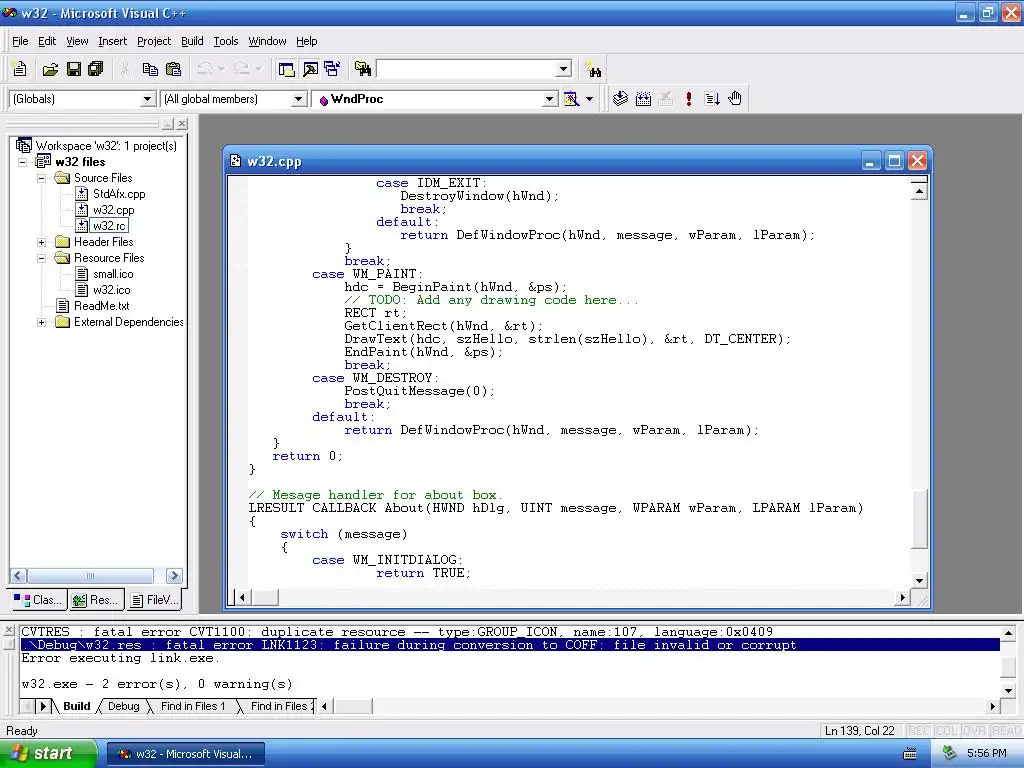The image size is (1024, 768).
Task: Switch to the FileView tab
Action: pos(153,600)
